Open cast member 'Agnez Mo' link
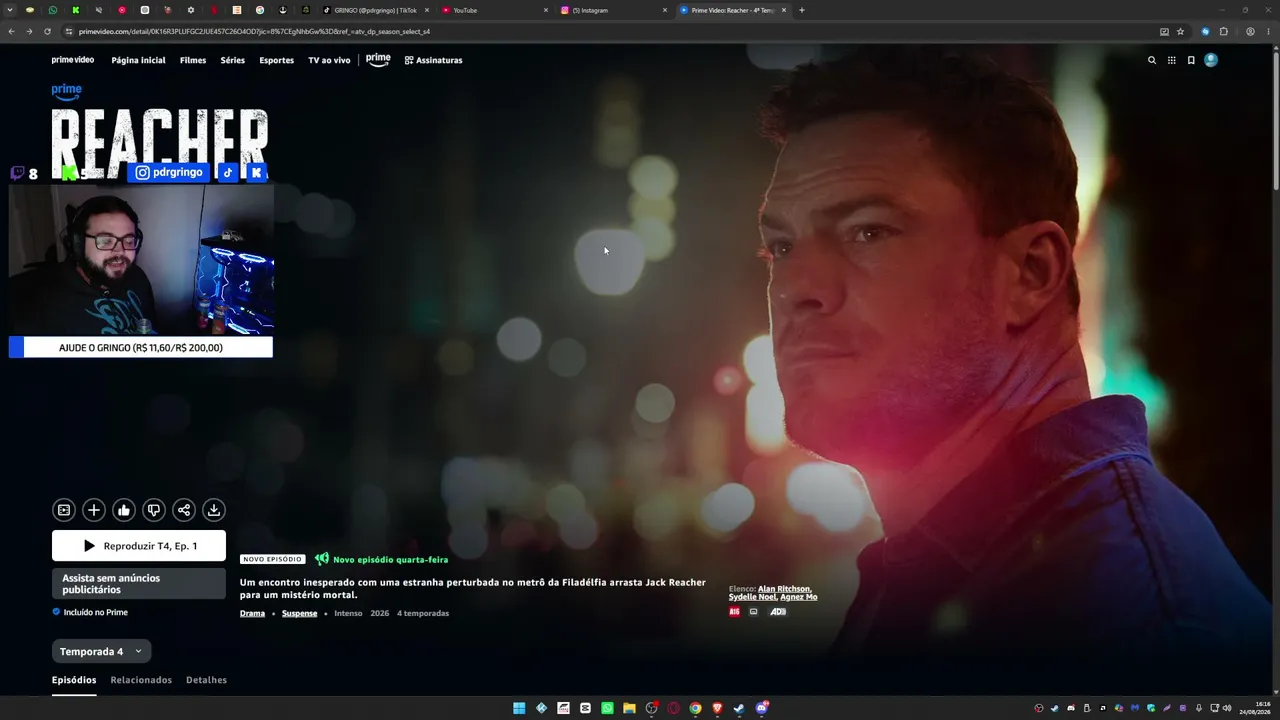 tap(799, 597)
